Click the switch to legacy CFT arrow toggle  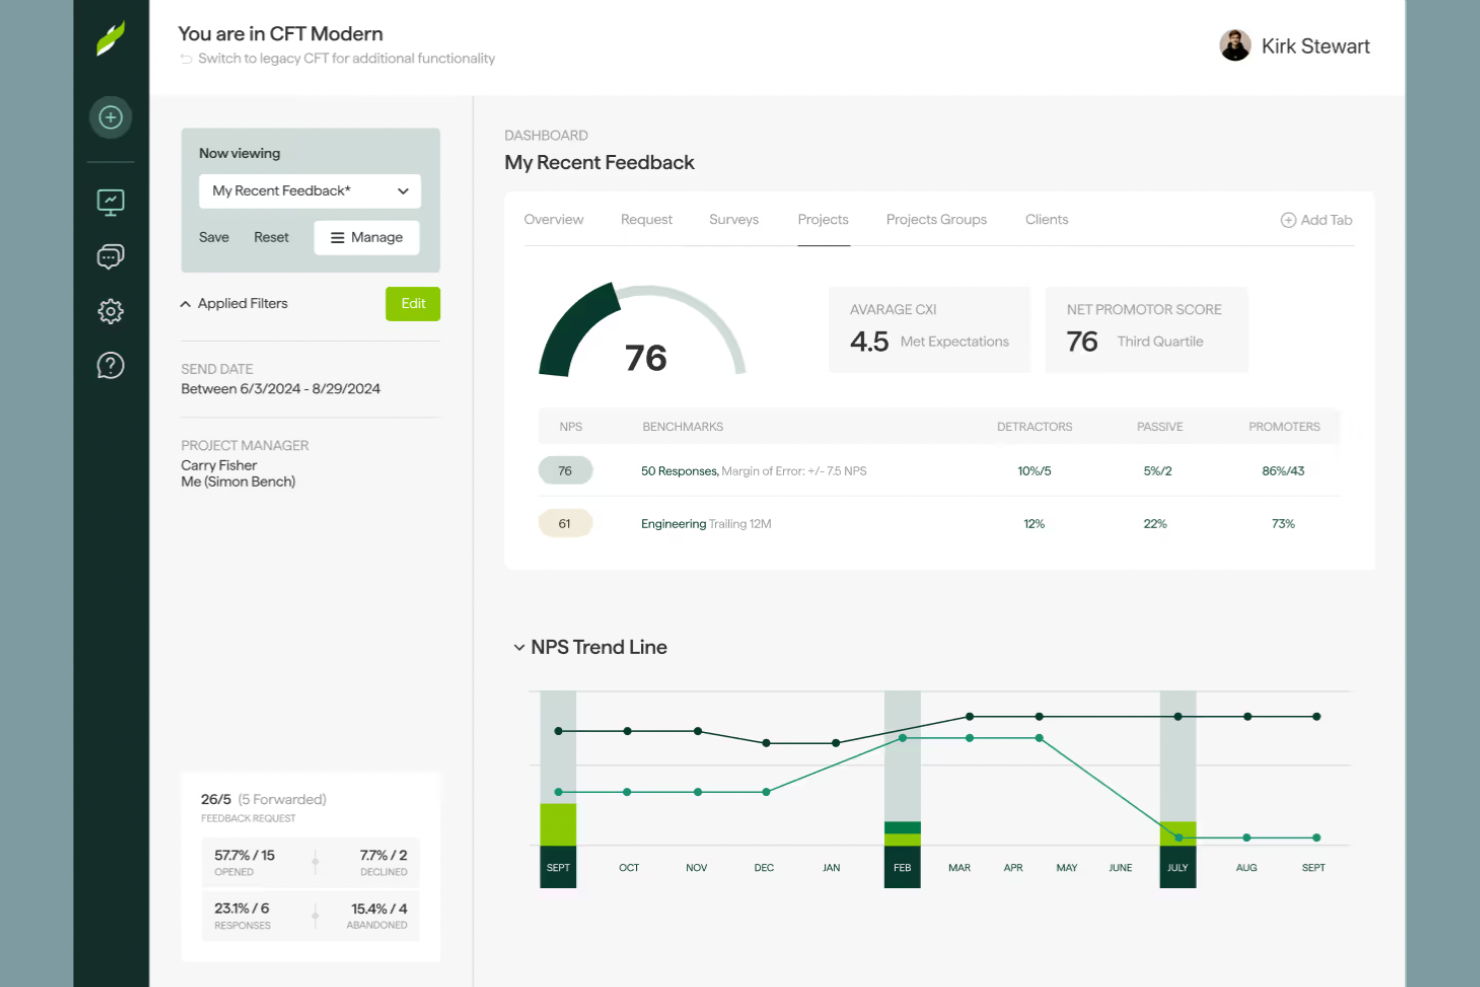[187, 58]
